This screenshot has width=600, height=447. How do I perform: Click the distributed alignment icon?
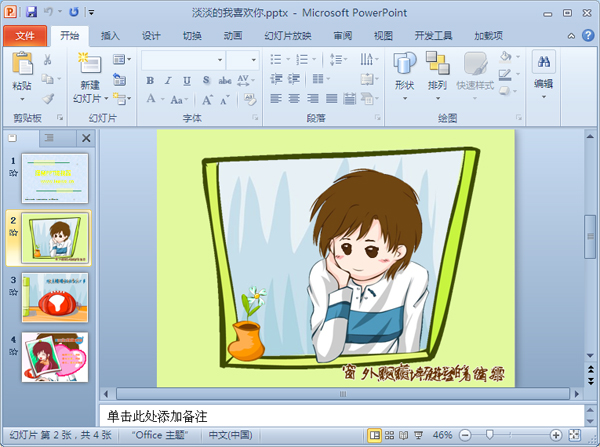[x=349, y=99]
